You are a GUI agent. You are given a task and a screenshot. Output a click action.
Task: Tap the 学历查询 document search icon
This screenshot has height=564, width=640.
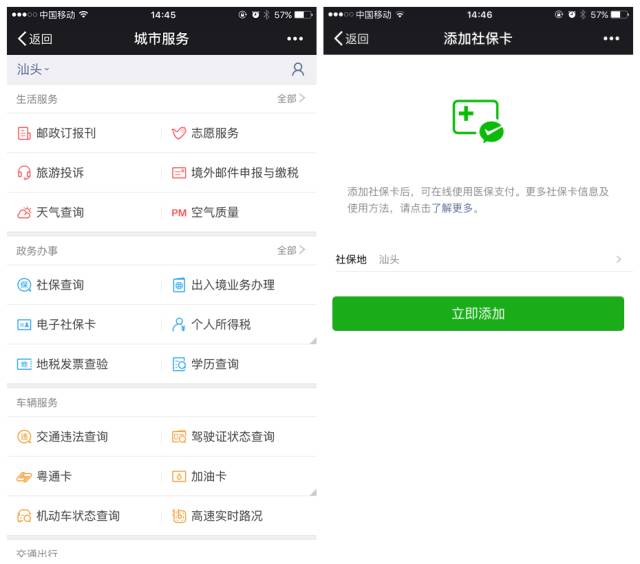pyautogui.click(x=179, y=364)
